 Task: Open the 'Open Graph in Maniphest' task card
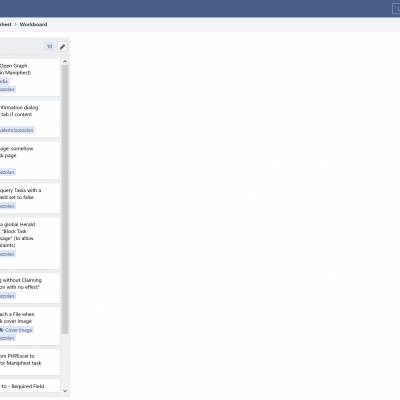tap(30, 78)
